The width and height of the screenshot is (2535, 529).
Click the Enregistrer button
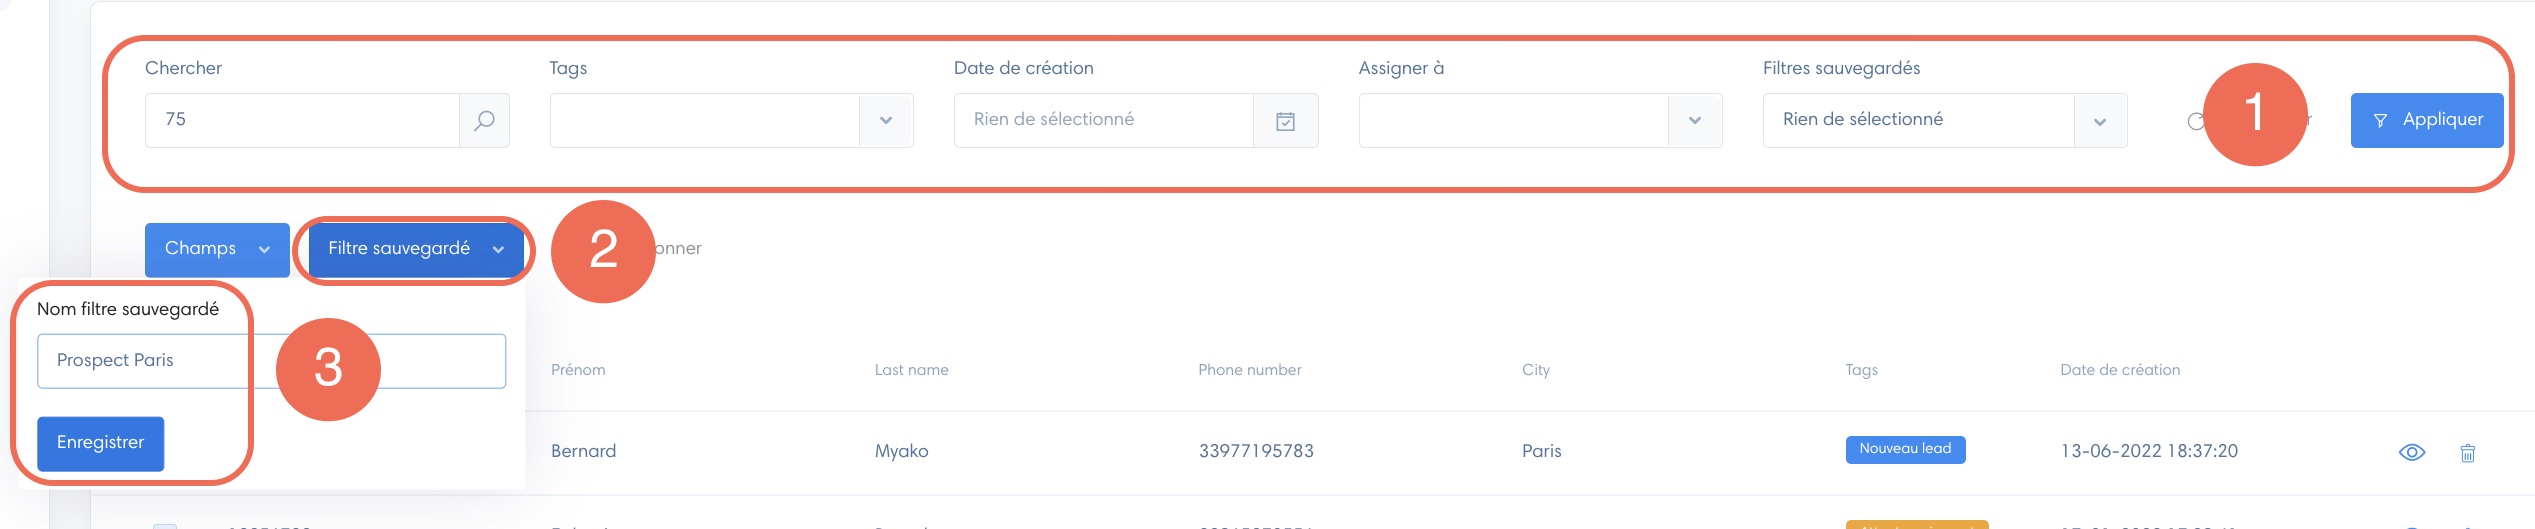point(100,443)
